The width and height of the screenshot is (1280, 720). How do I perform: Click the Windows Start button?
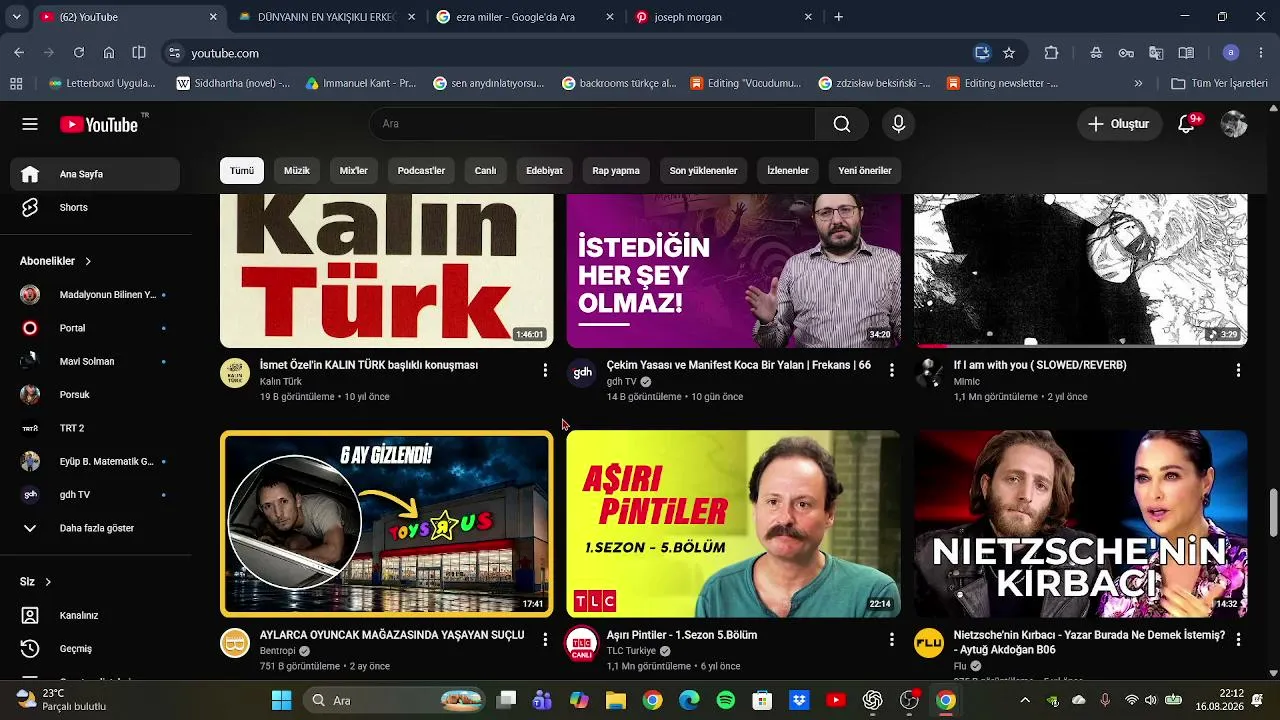tap(282, 700)
